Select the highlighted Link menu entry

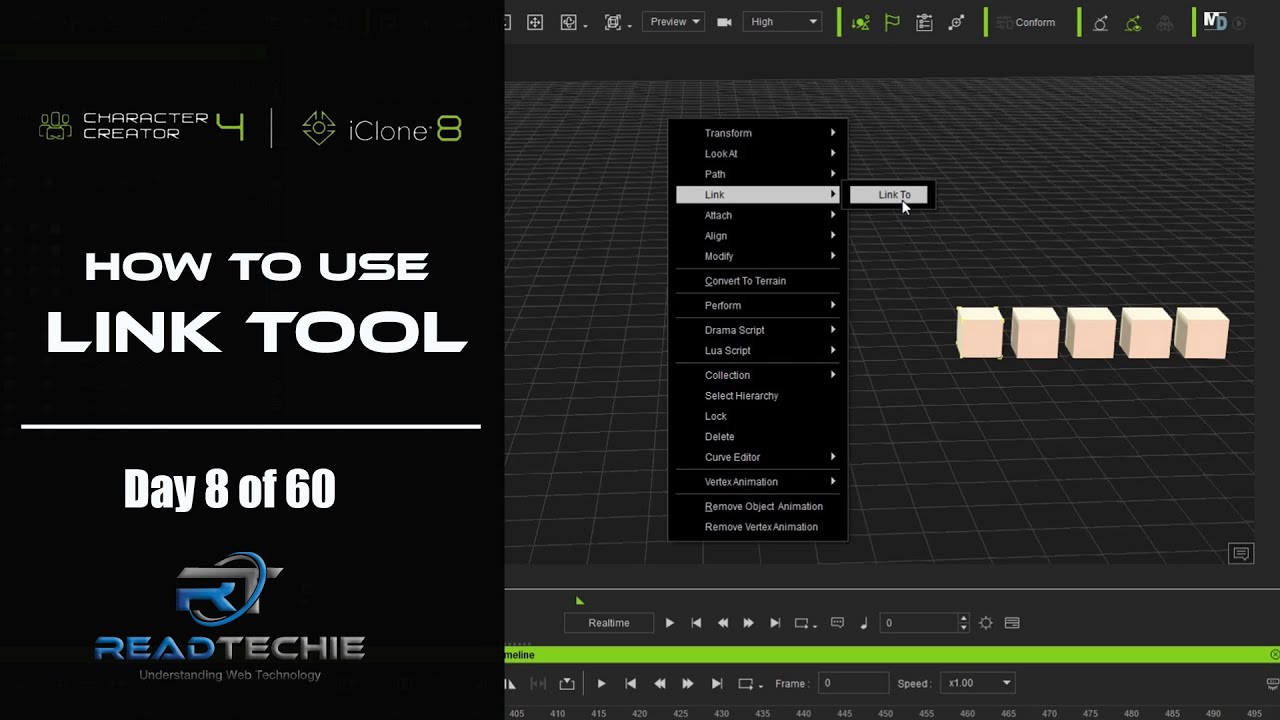[757, 195]
